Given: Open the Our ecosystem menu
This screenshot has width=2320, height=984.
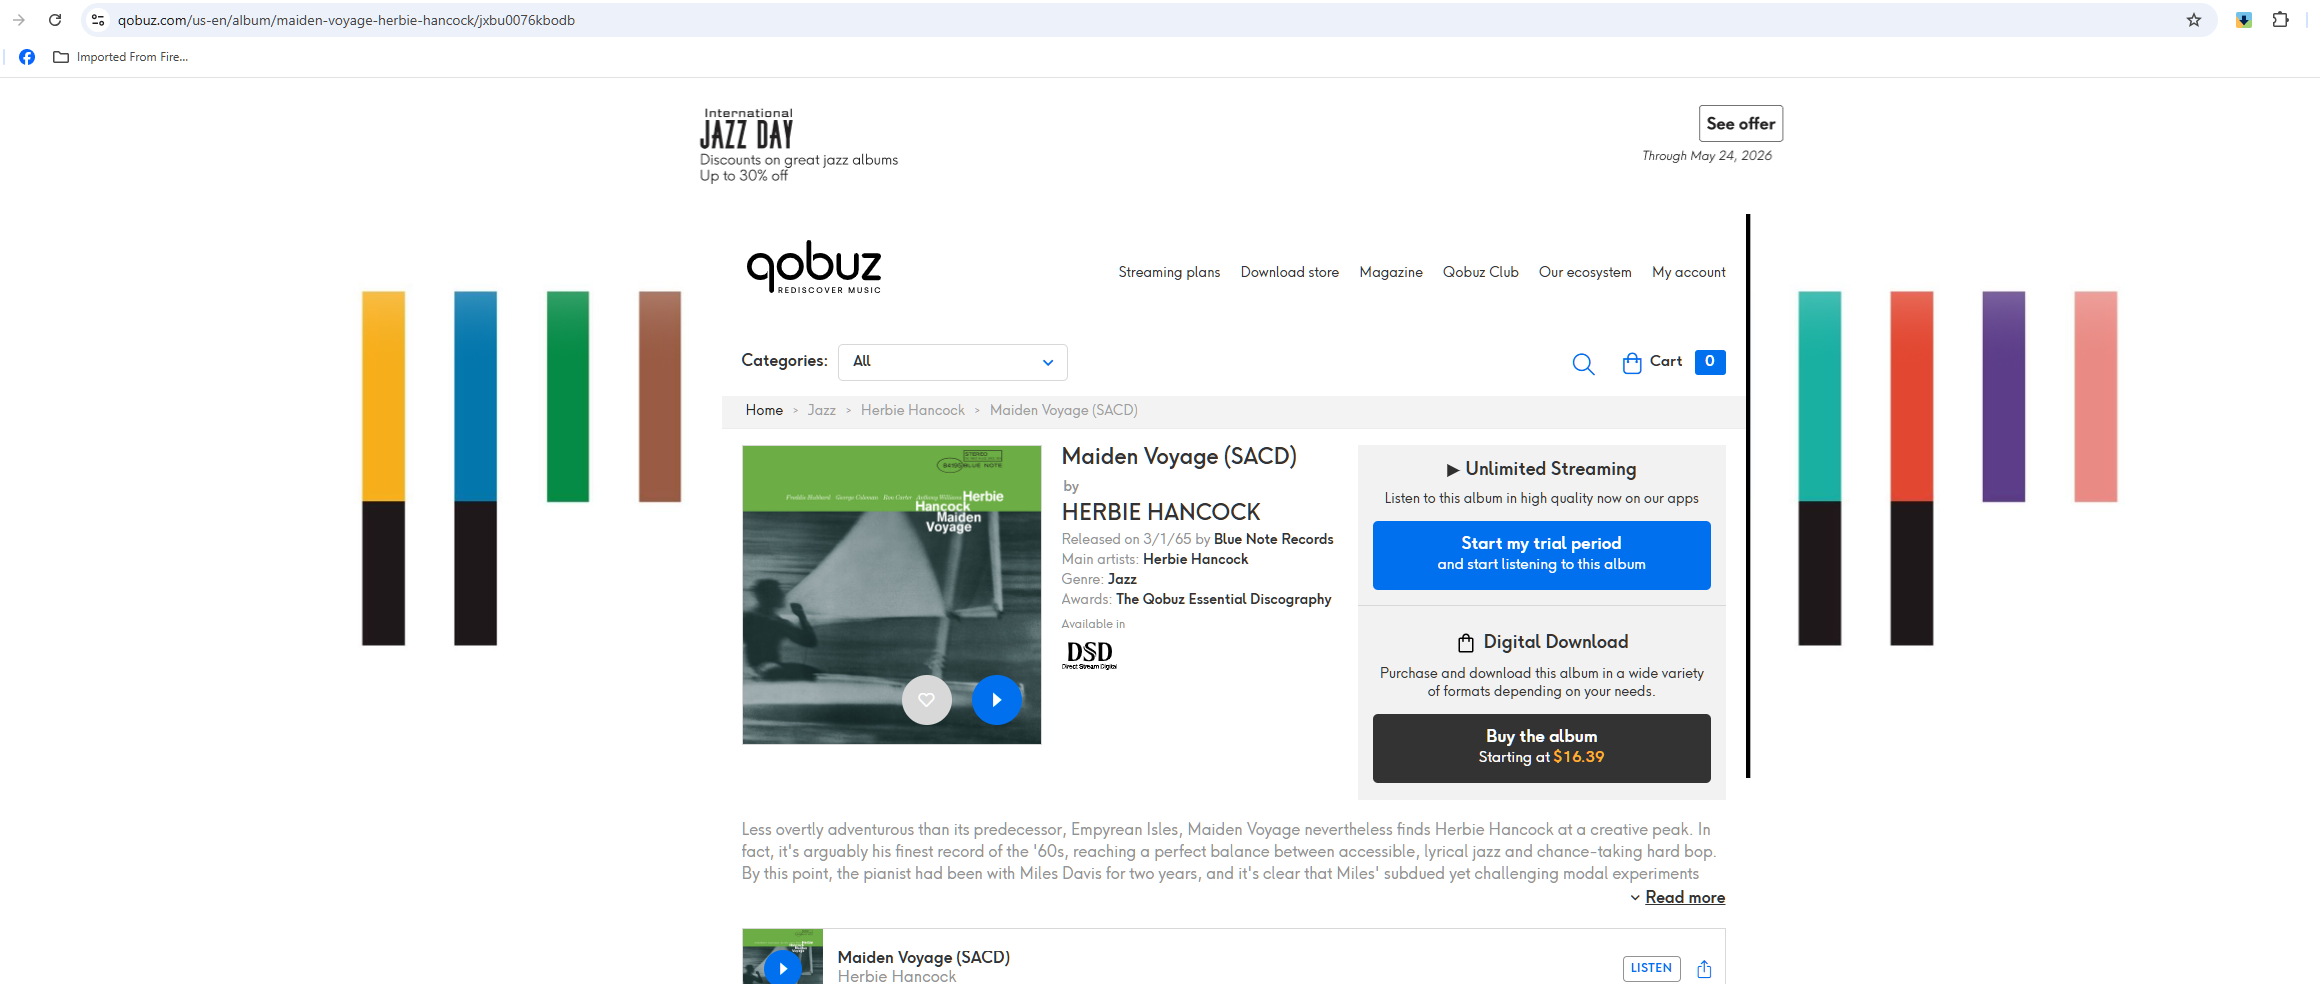Looking at the screenshot, I should [x=1585, y=272].
